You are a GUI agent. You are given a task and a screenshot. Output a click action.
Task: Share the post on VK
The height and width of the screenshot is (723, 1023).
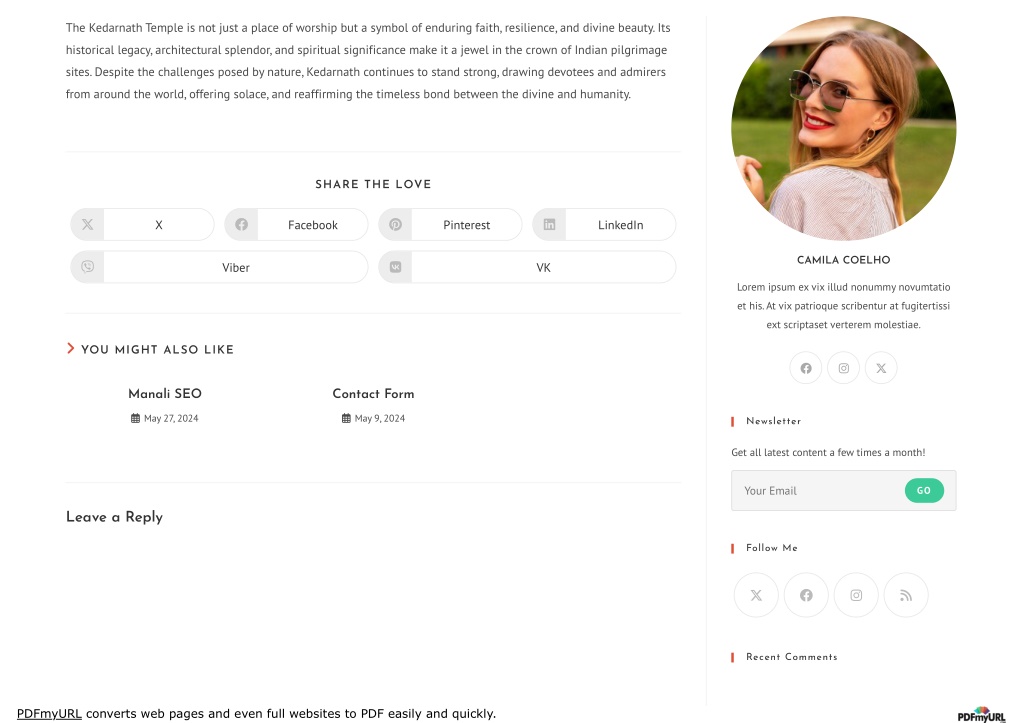pos(527,267)
